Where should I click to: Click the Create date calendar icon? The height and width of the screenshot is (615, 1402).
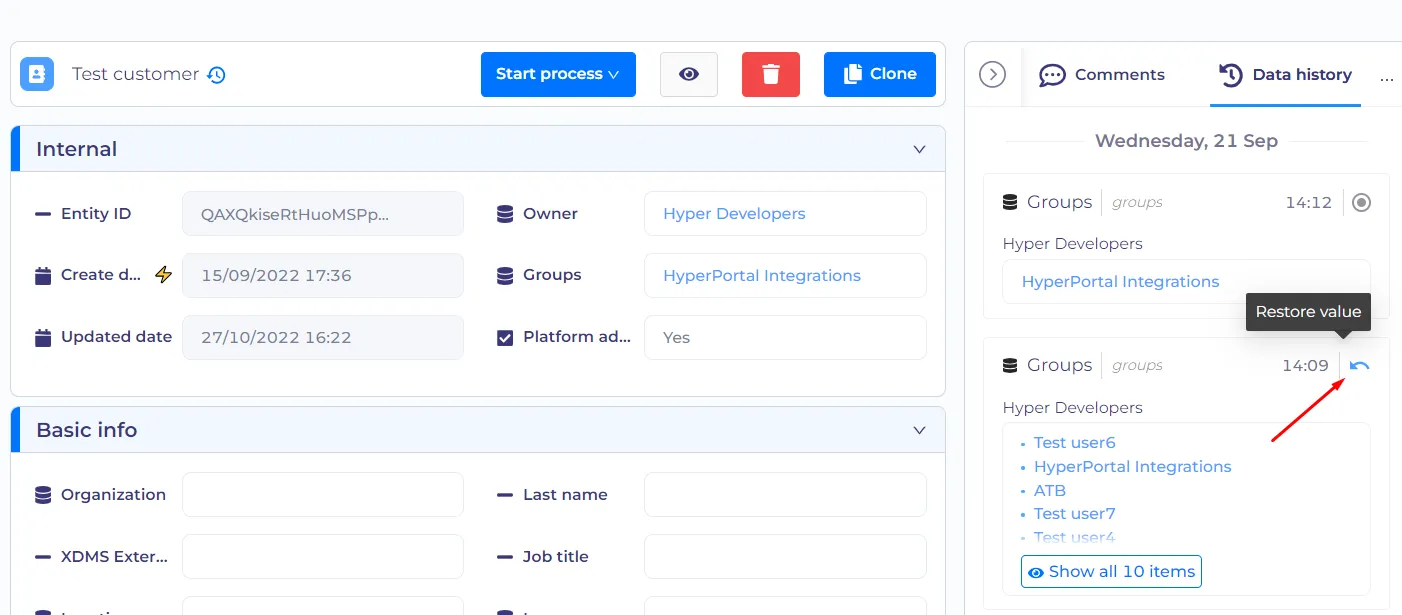[43, 275]
